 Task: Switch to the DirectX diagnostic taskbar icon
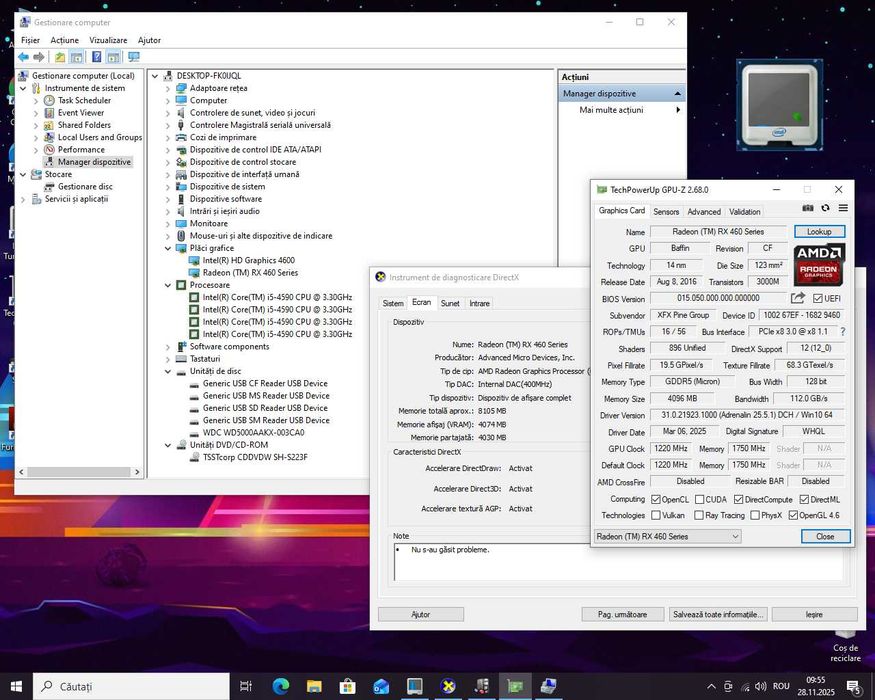(448, 686)
